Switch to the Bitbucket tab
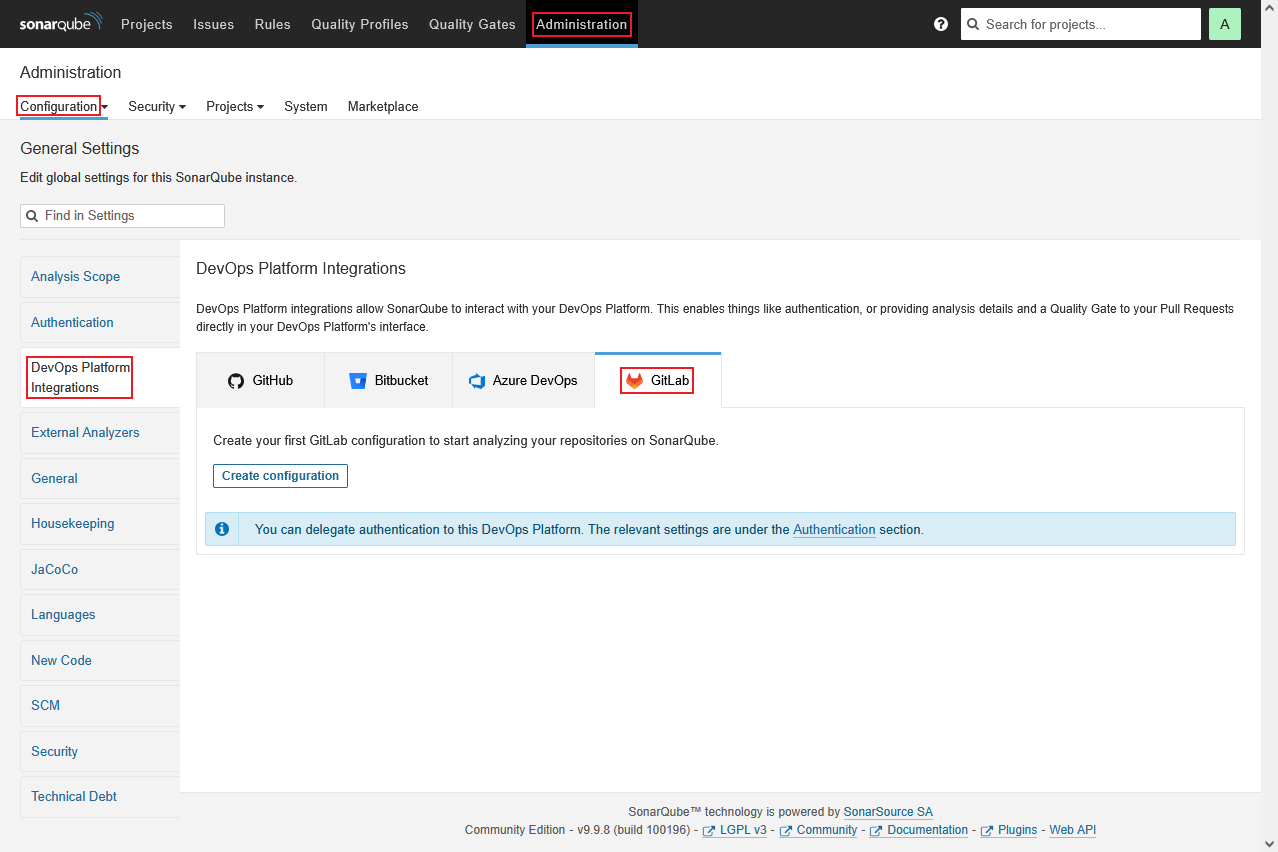Image resolution: width=1278 pixels, height=852 pixels. tap(388, 380)
